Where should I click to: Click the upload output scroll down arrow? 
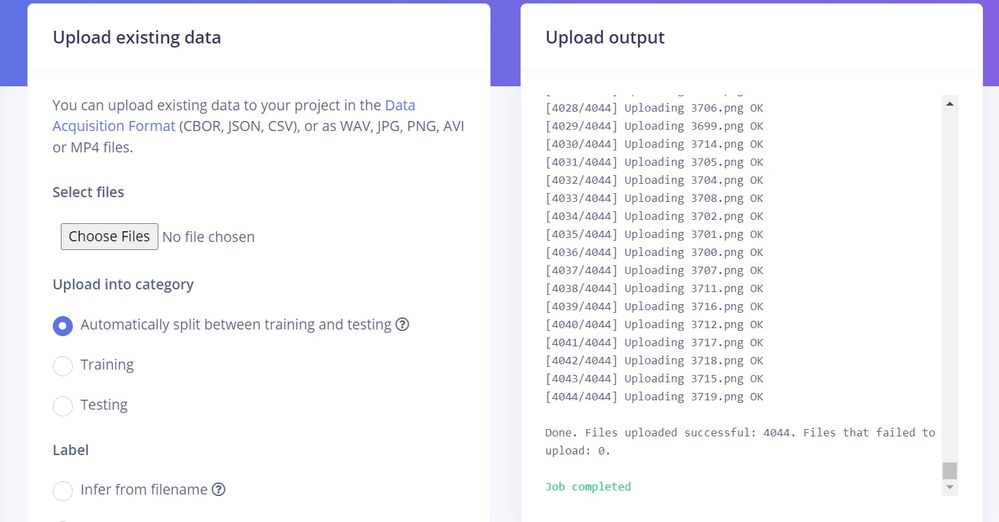[x=950, y=487]
